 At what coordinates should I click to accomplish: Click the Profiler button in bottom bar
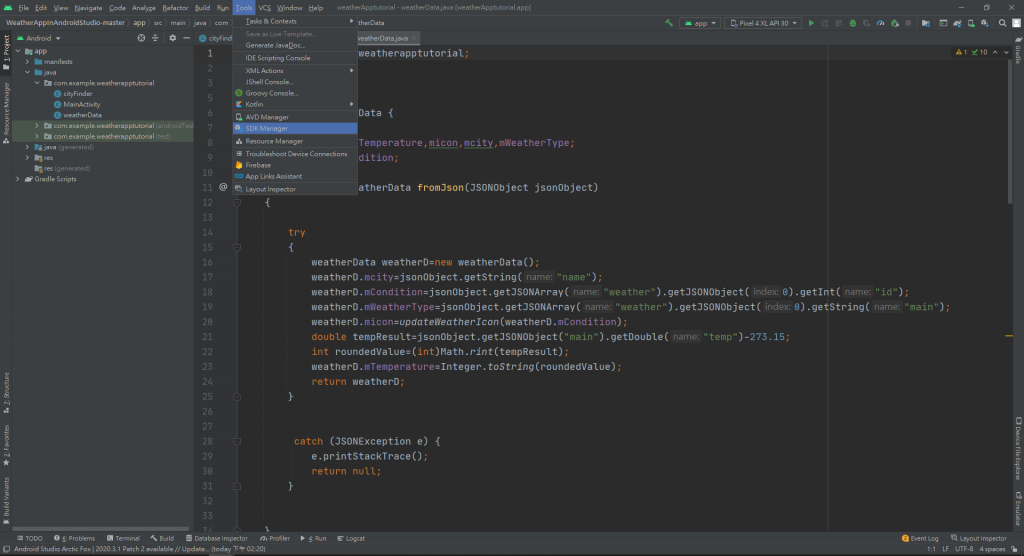click(274, 538)
